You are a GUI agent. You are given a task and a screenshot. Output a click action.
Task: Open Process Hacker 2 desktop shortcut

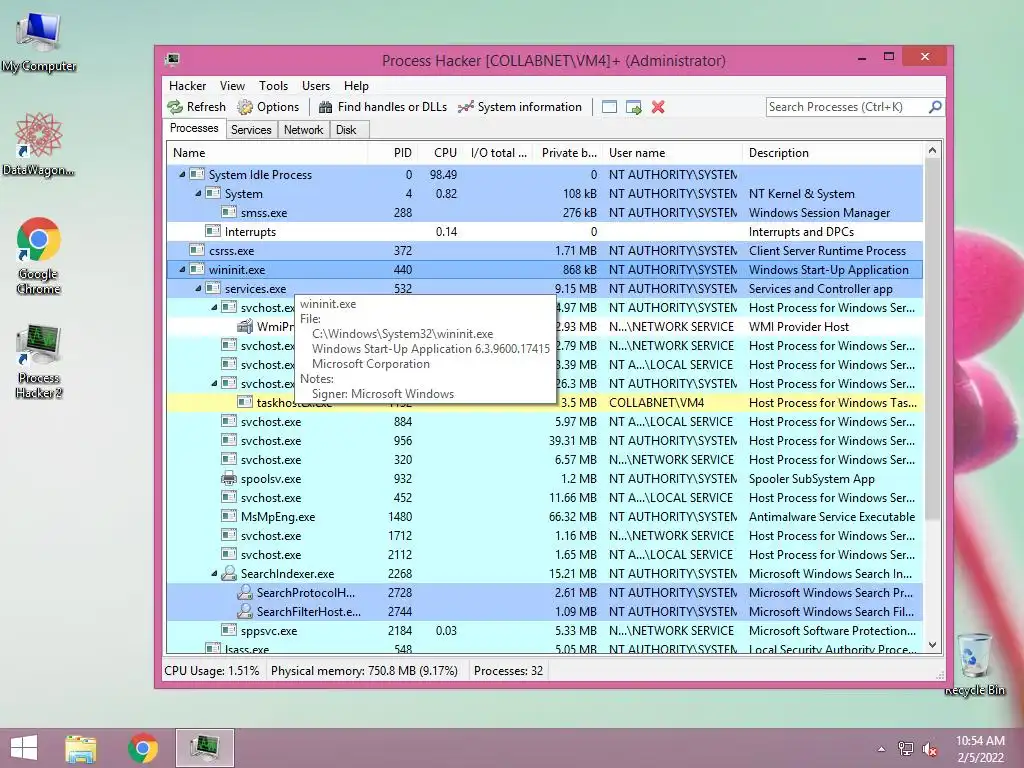pos(39,361)
